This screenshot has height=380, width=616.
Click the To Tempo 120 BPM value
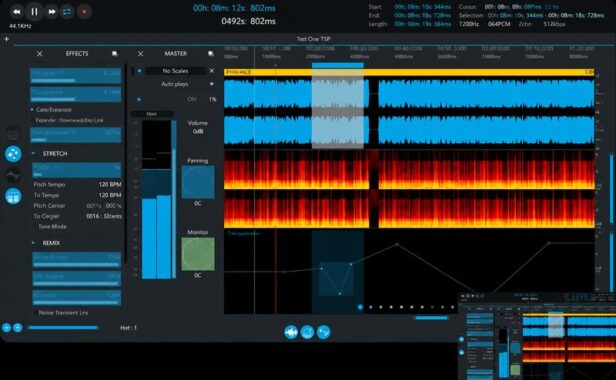(110, 195)
